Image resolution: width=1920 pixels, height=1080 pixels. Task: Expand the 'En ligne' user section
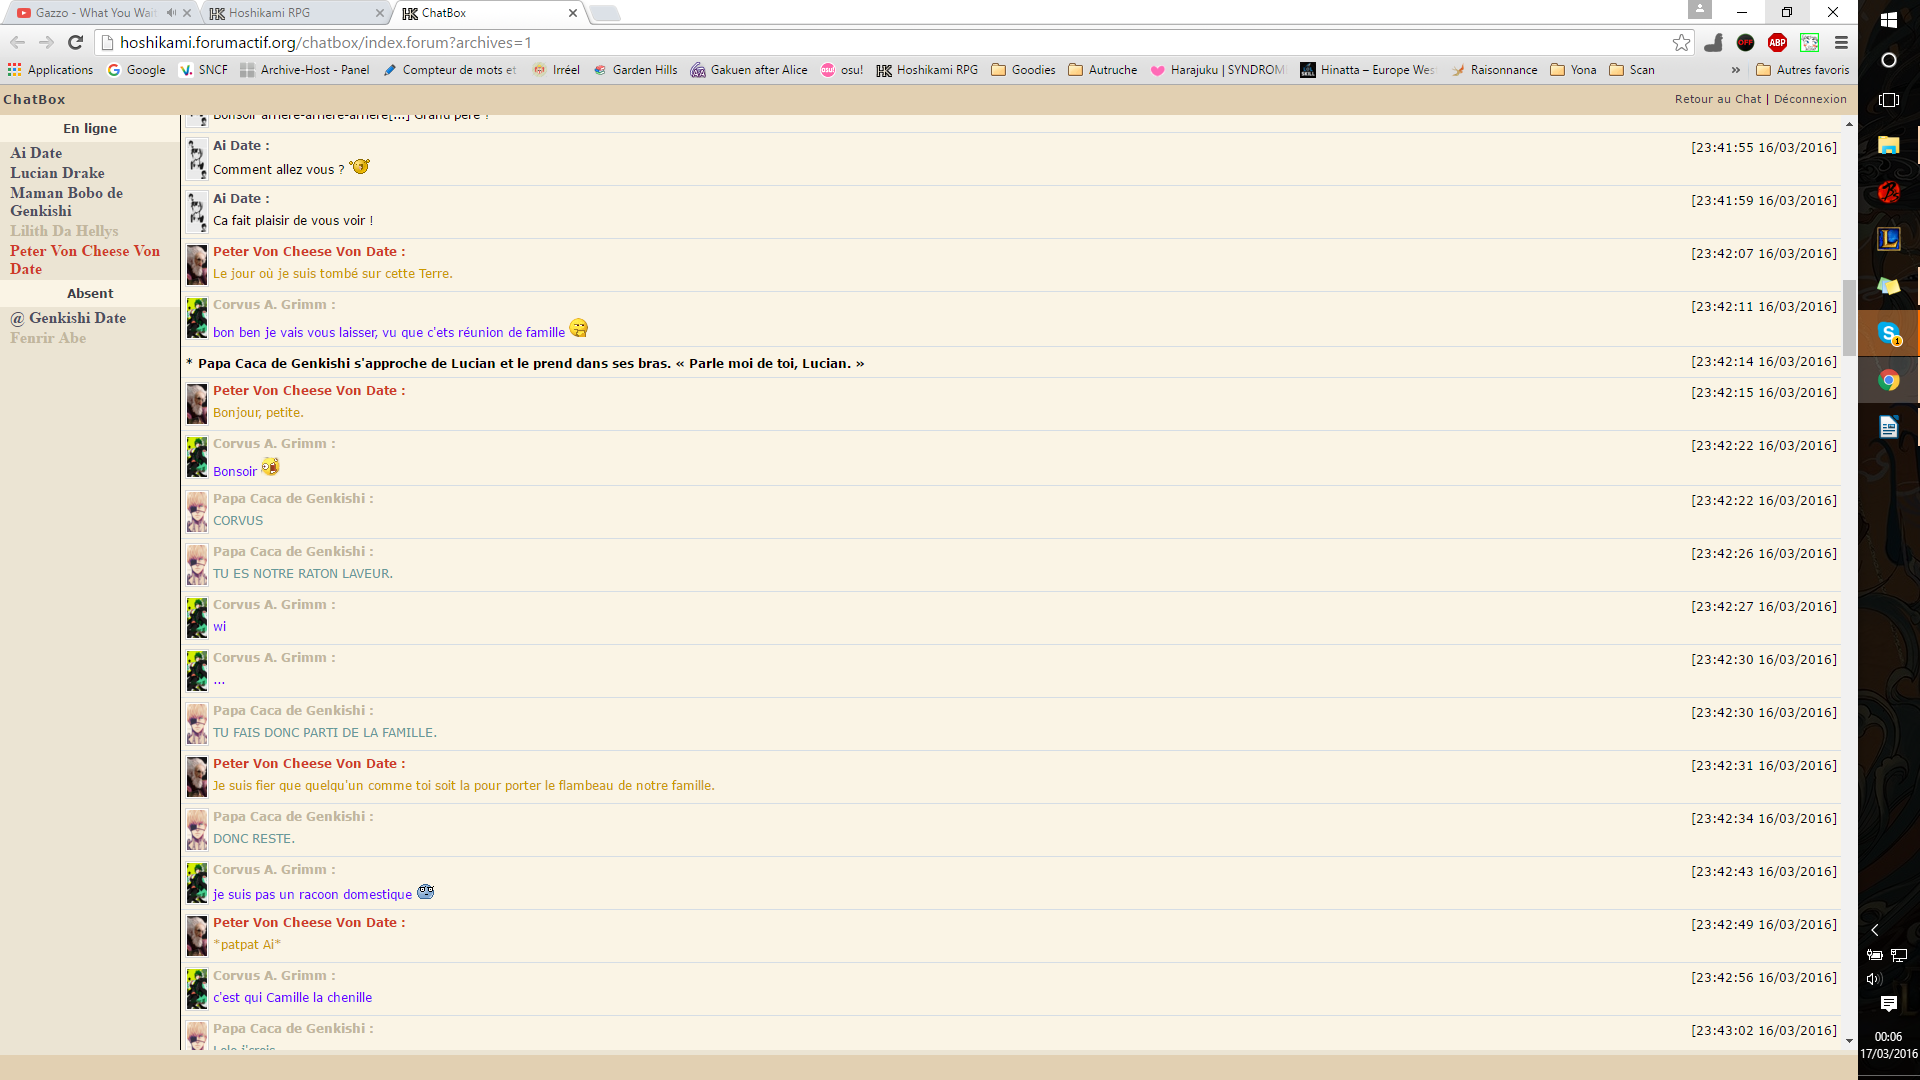click(90, 128)
